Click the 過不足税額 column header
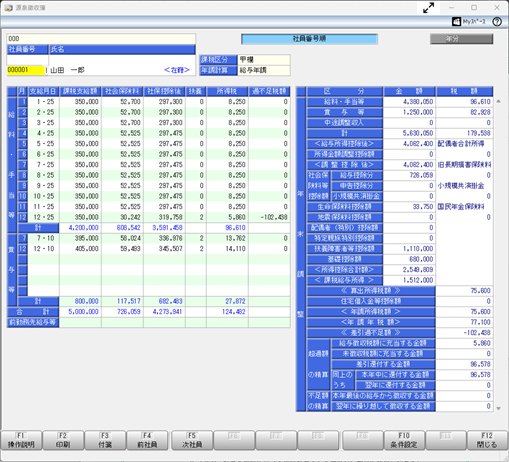This screenshot has width=509, height=462. (x=269, y=91)
